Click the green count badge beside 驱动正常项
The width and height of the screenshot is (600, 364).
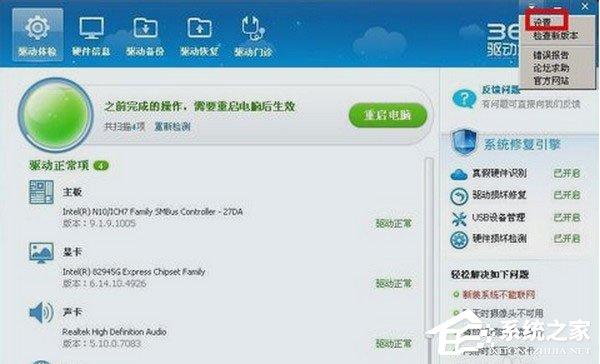[x=101, y=165]
